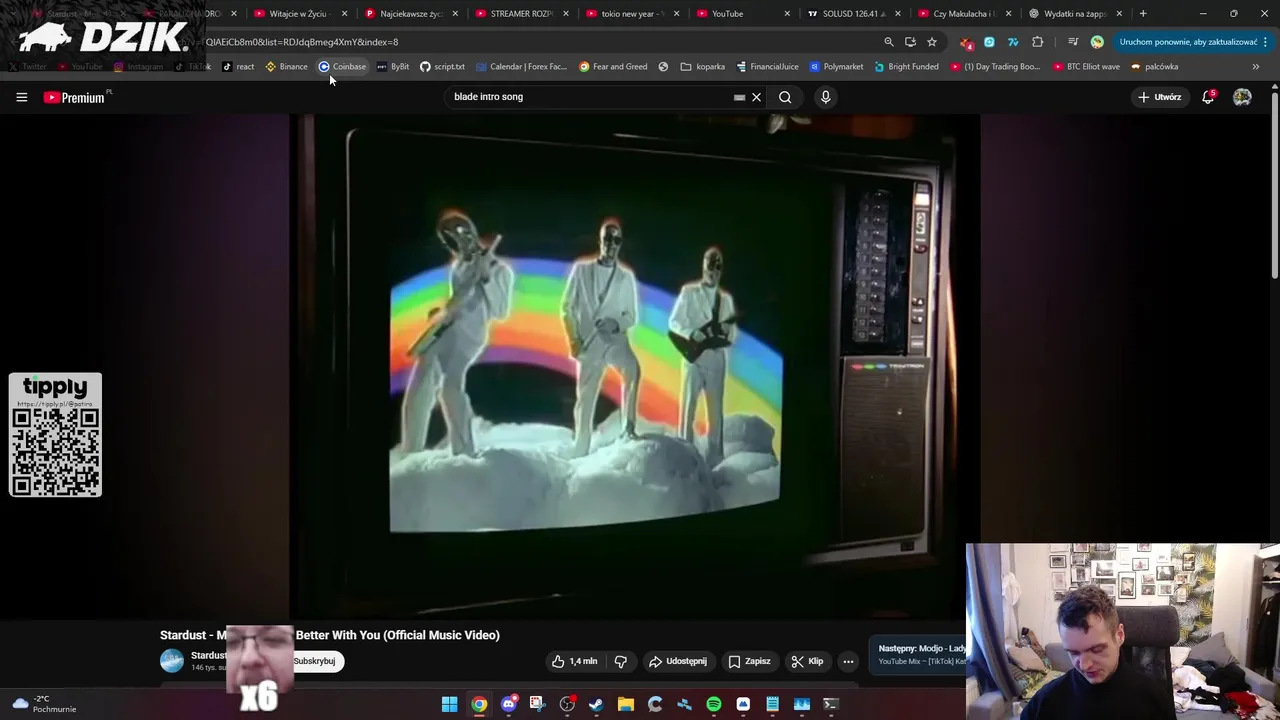This screenshot has height=720, width=1280.
Task: Open File Explorer from the taskbar
Action: point(626,704)
